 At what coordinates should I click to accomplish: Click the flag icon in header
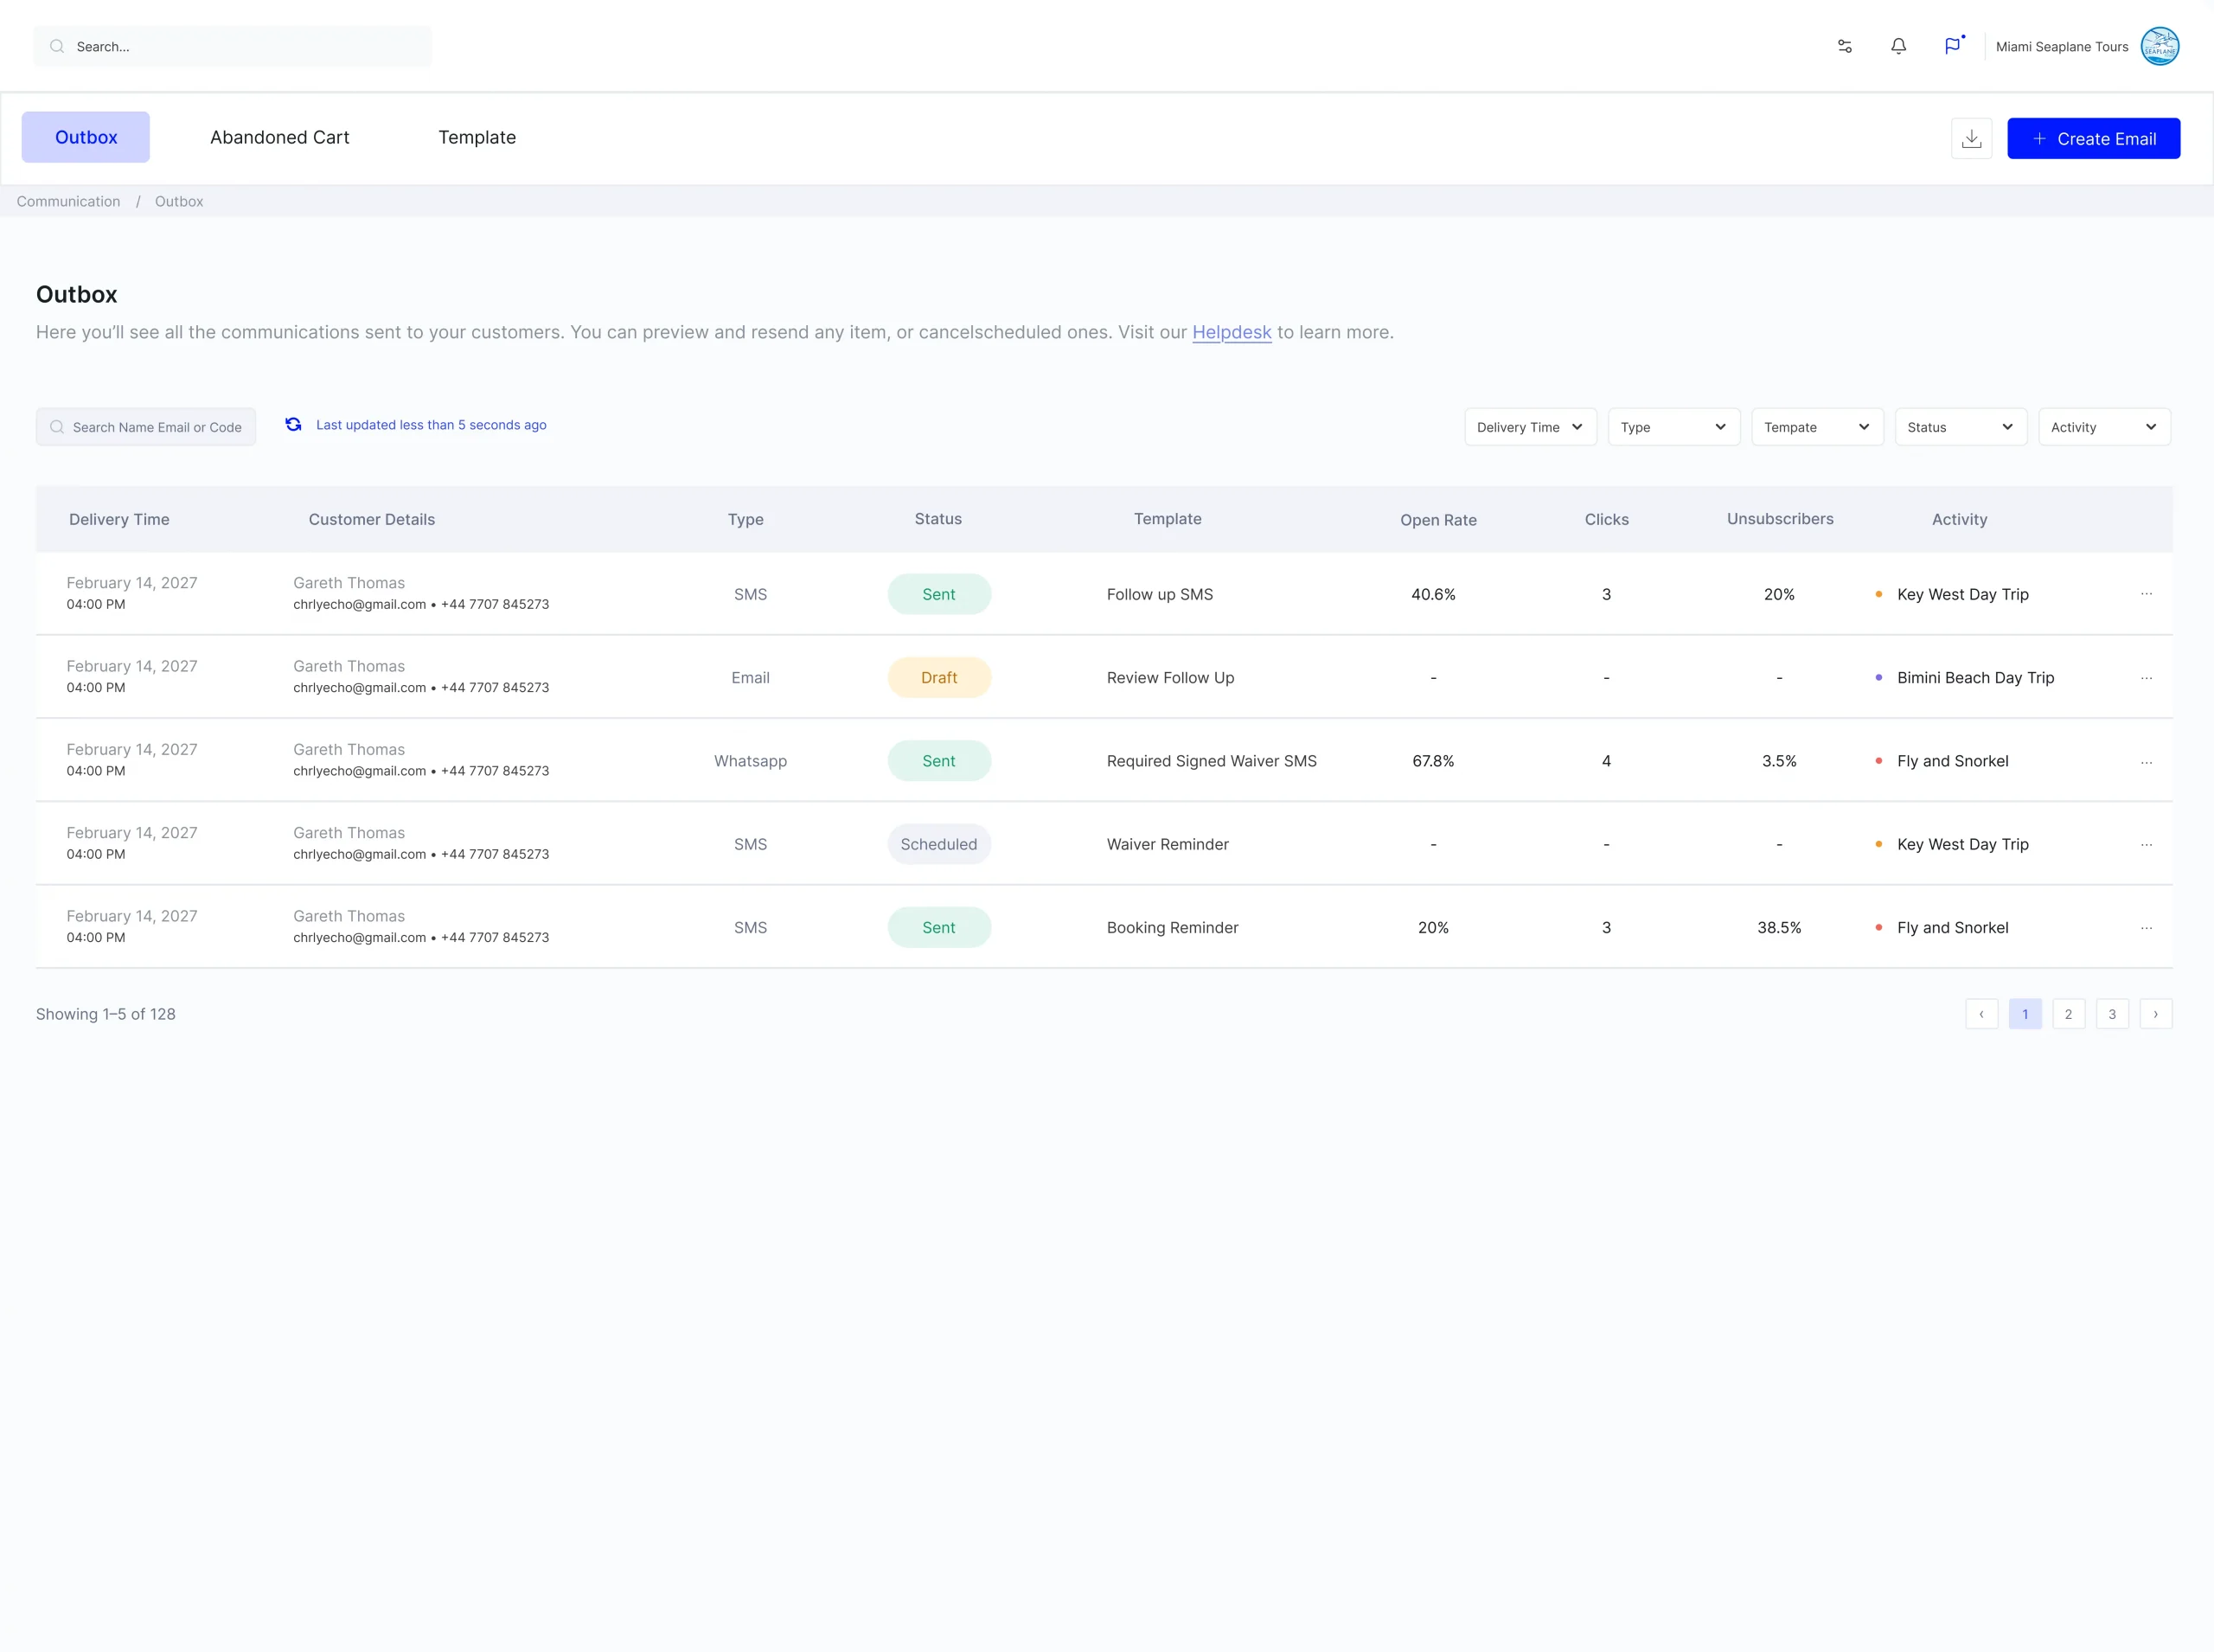pyautogui.click(x=1953, y=46)
